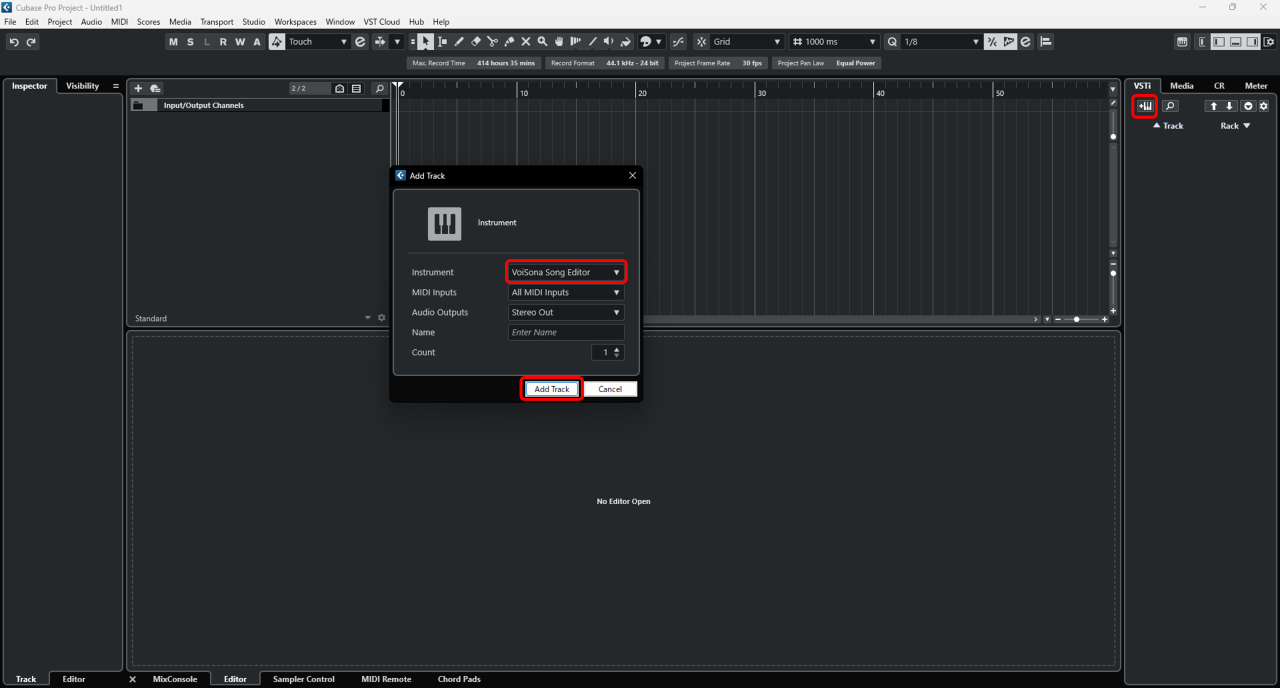Screen dimensions: 1280x688
Task: Click Add Track Instrument icon in VSTi panel
Action: (1145, 106)
